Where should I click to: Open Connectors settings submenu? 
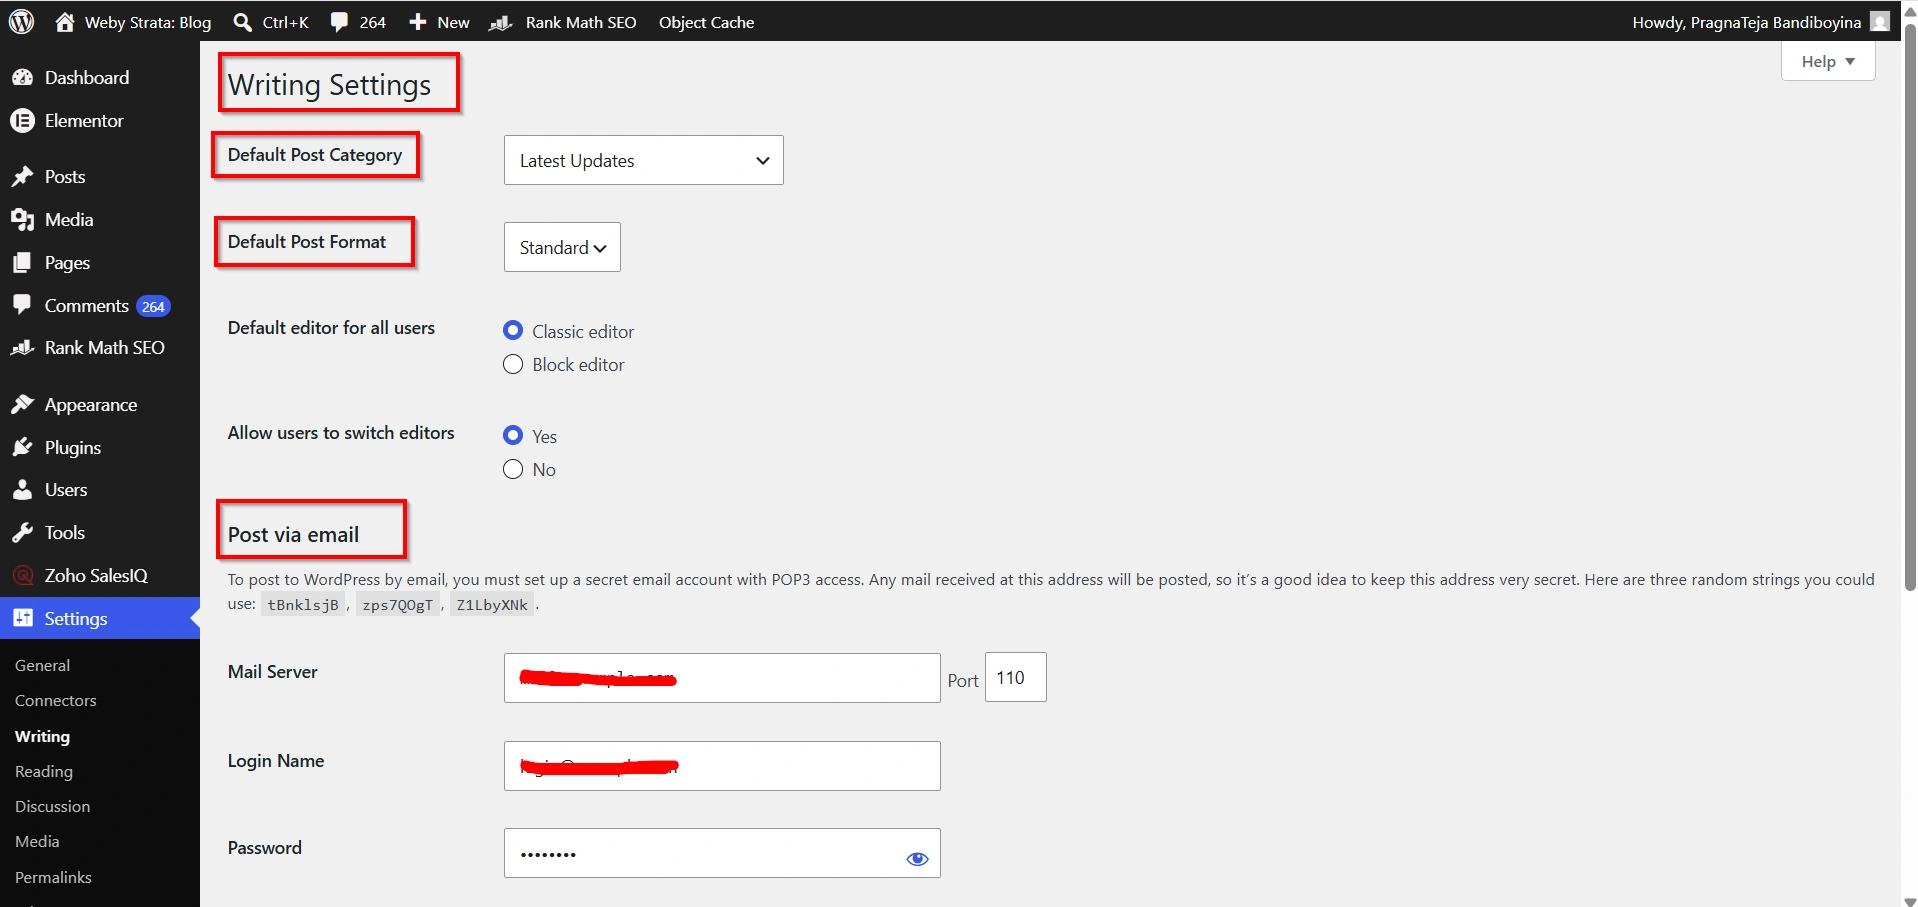[x=56, y=701]
